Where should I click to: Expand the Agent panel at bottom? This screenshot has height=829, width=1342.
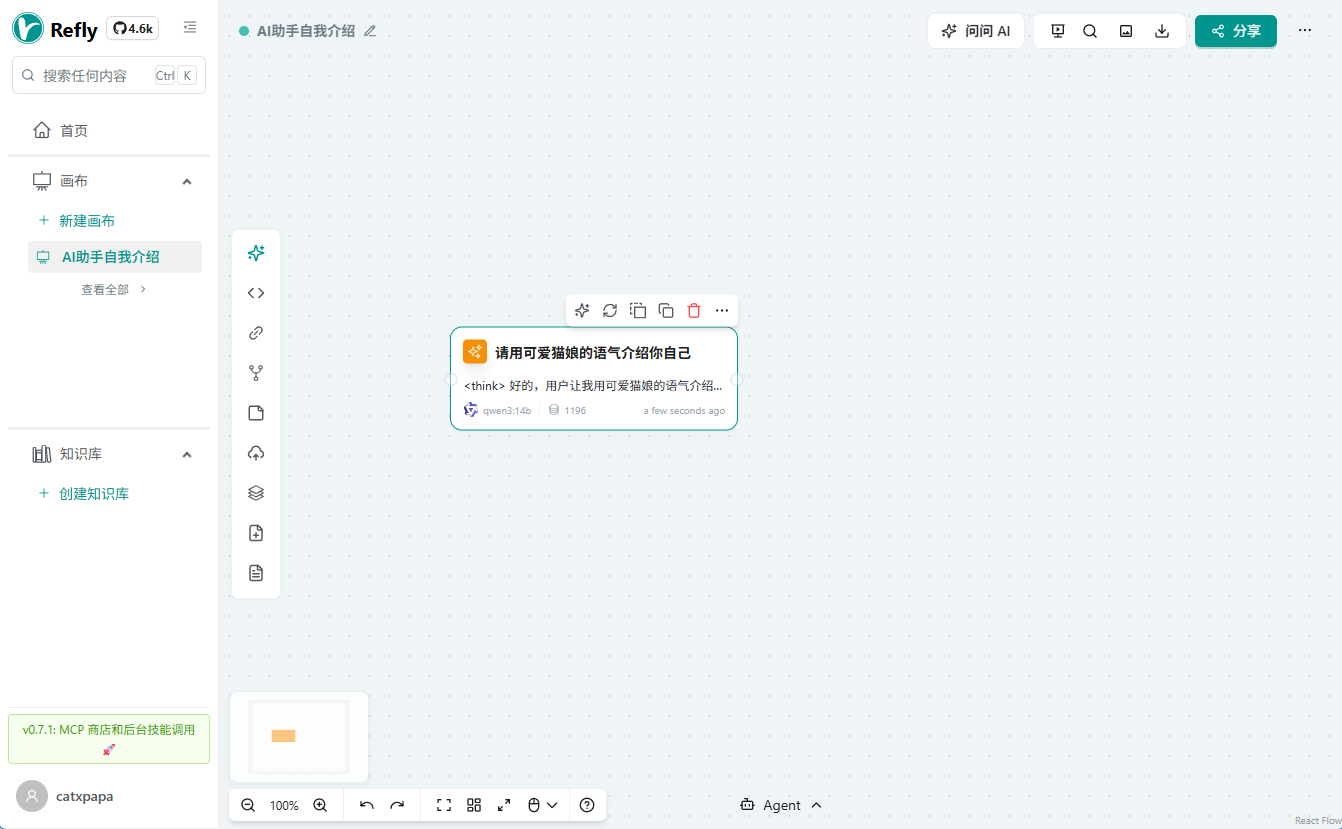782,805
